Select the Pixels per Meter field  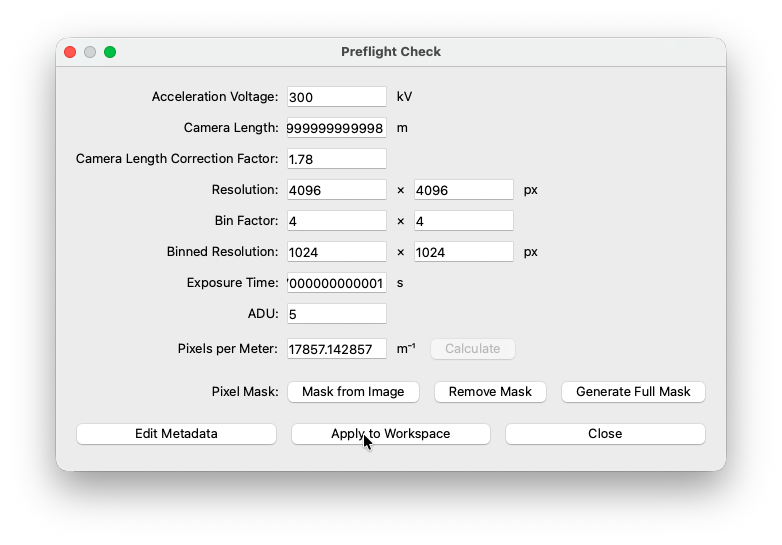(x=337, y=349)
